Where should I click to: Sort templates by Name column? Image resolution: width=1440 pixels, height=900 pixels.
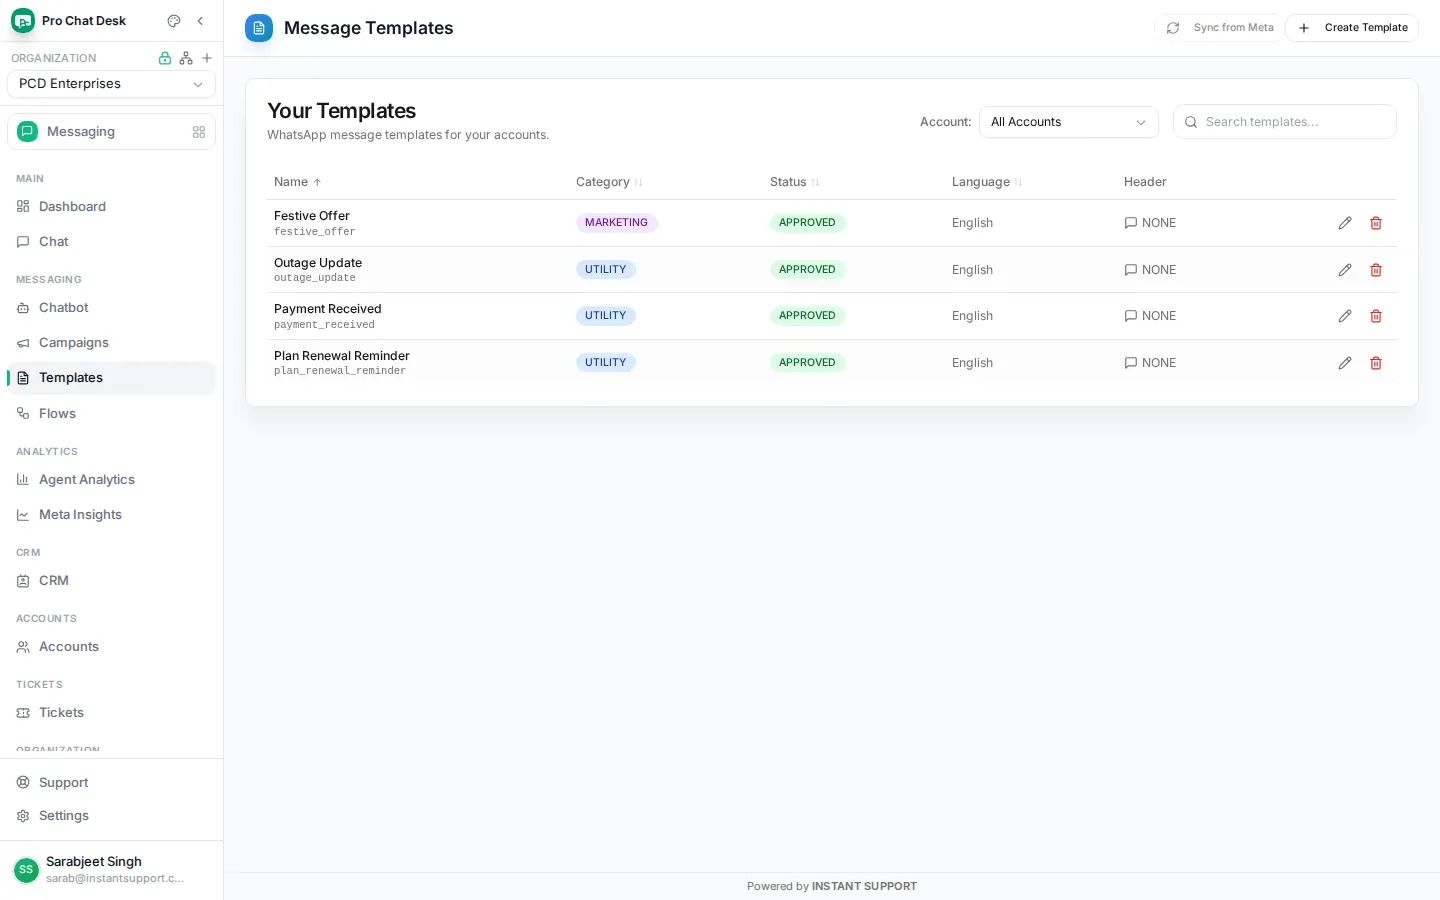click(298, 182)
